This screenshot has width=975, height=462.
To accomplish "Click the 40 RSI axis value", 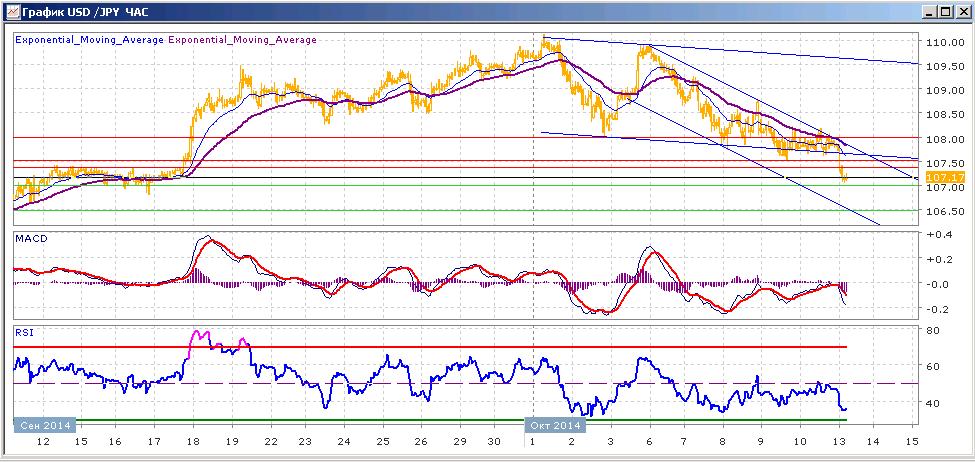I will point(931,403).
